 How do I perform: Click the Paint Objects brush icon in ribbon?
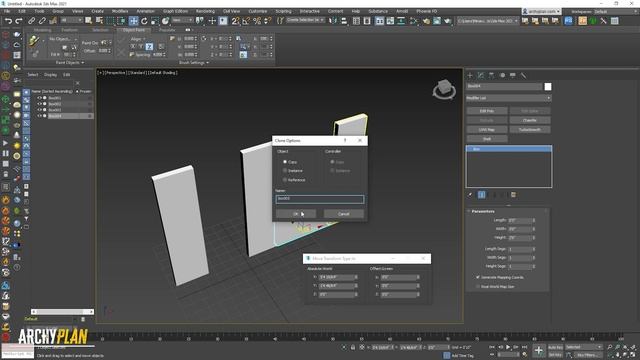click(x=34, y=41)
